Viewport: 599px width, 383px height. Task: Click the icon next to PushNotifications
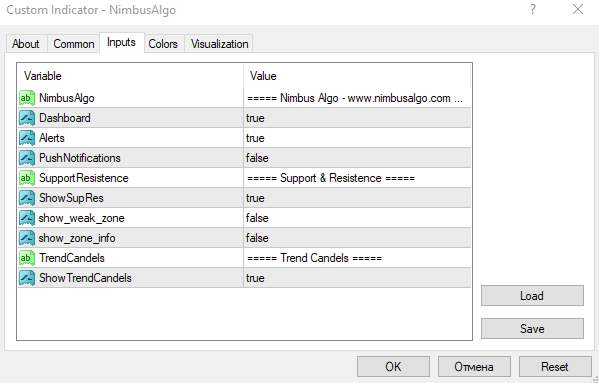[x=27, y=158]
